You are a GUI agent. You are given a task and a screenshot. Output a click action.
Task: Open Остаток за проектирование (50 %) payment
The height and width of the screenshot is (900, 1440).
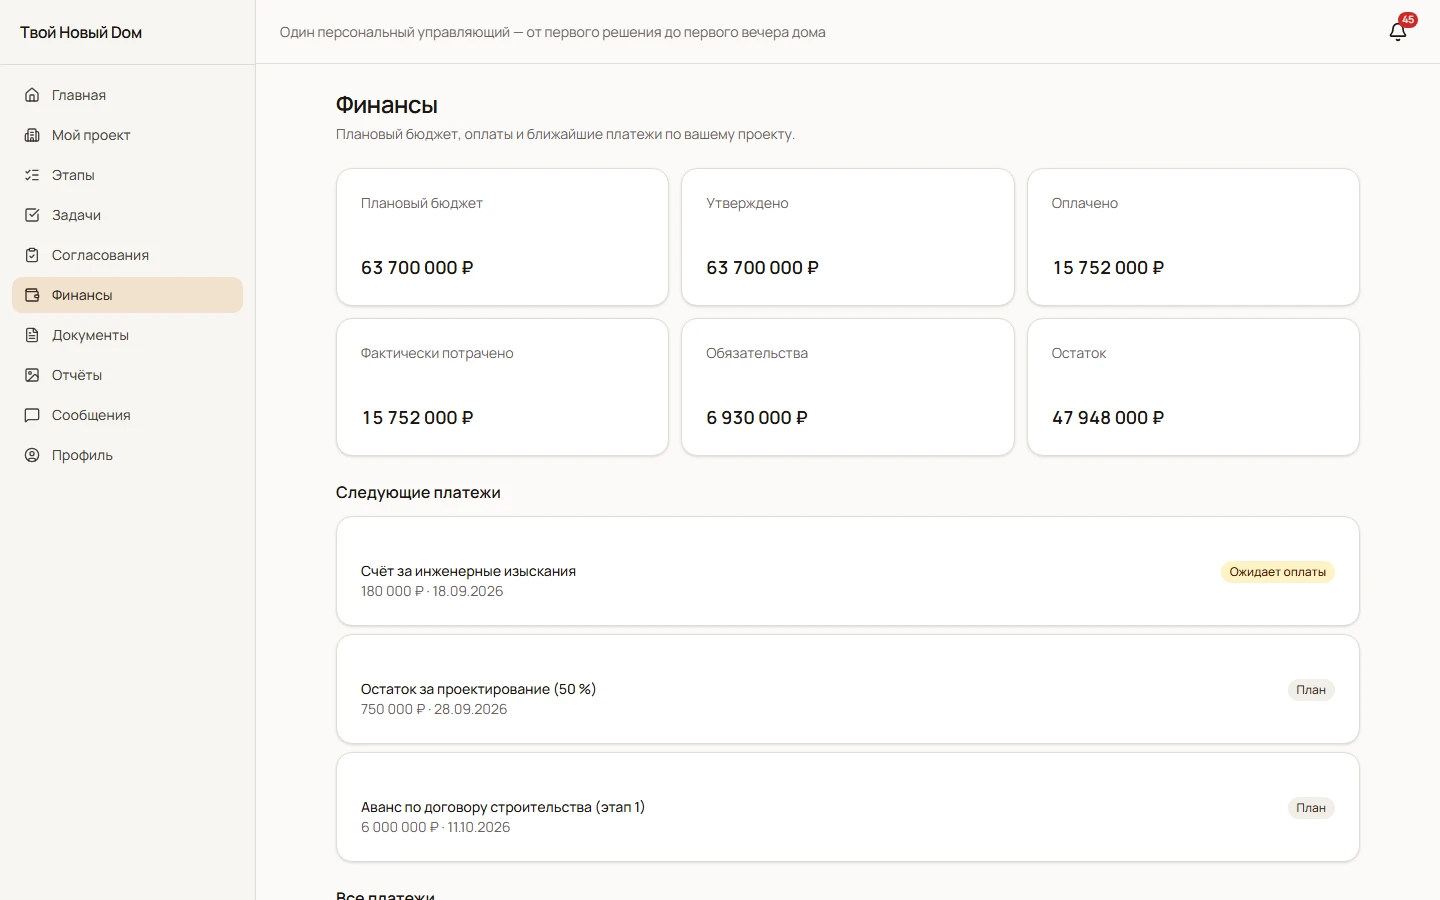tap(848, 689)
